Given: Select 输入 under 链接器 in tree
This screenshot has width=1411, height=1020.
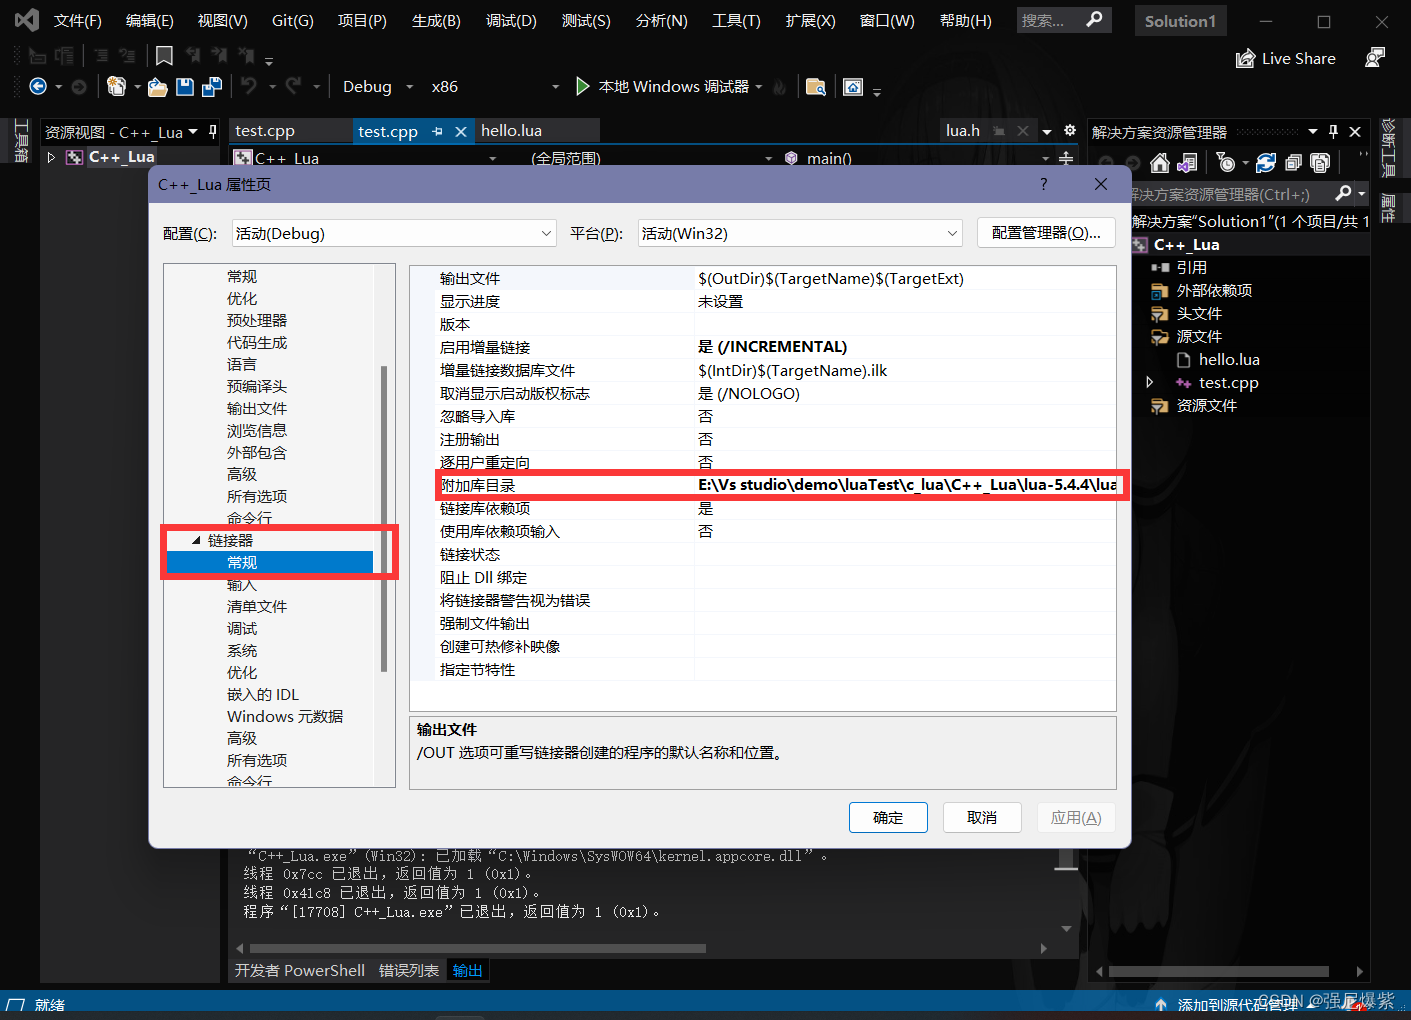Looking at the screenshot, I should [242, 585].
